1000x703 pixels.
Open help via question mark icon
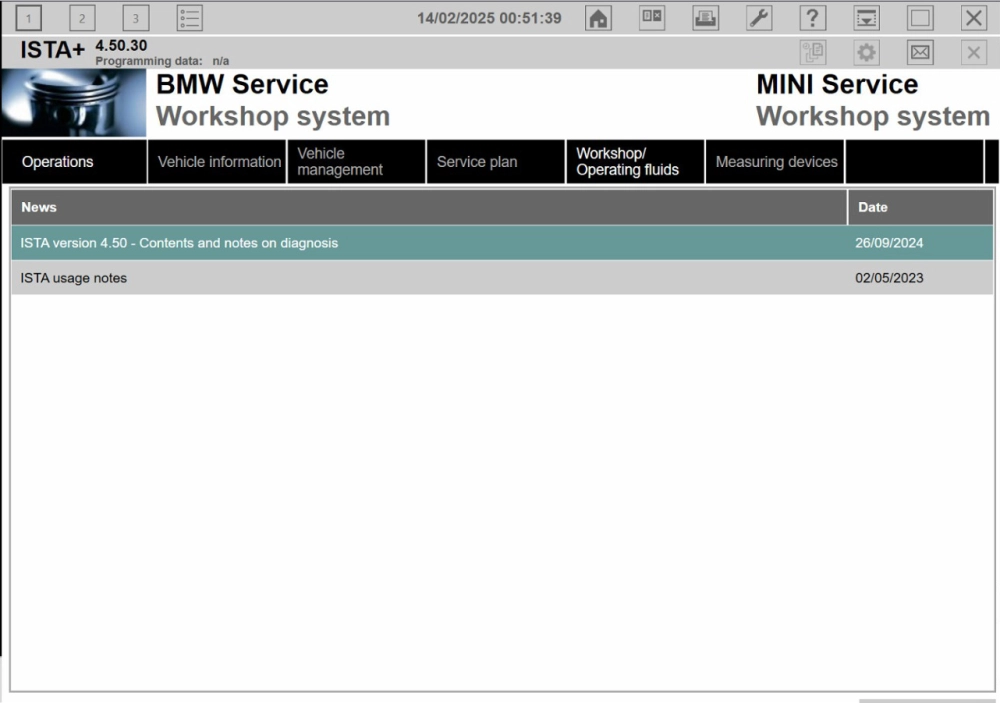tap(813, 18)
